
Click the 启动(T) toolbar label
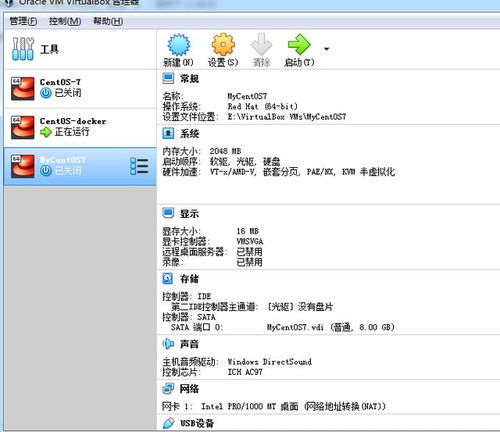point(299,62)
